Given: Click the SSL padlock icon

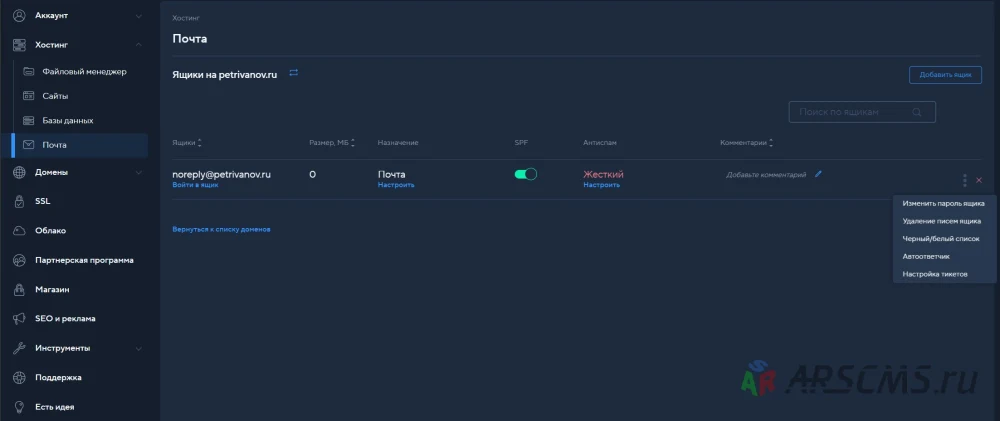Looking at the screenshot, I should 19,201.
